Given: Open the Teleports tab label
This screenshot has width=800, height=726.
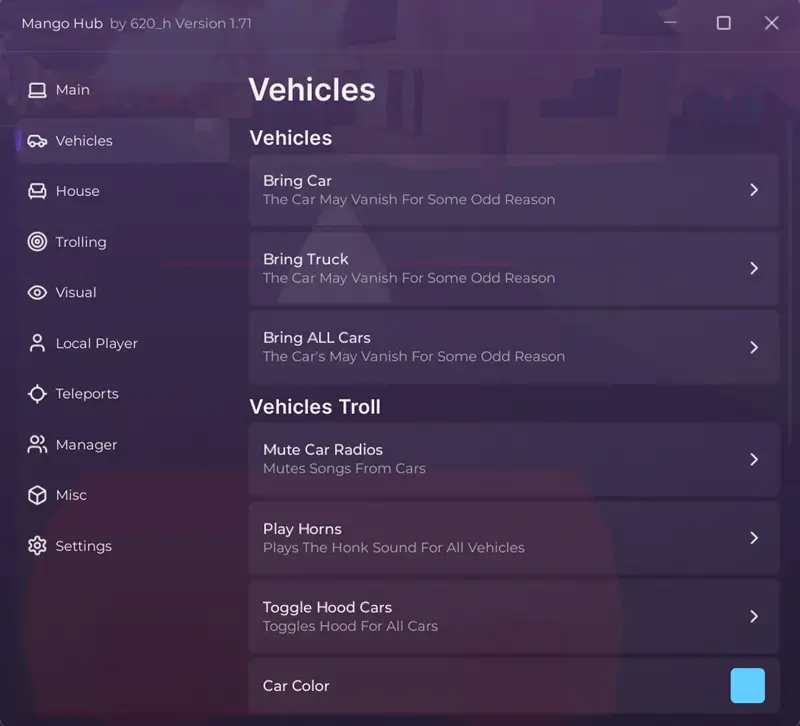Looking at the screenshot, I should [87, 394].
